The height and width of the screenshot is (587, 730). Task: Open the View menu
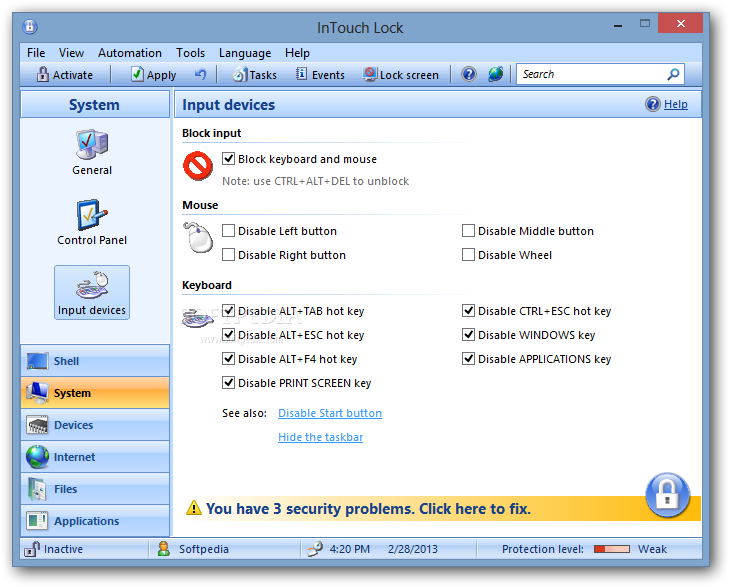(x=71, y=53)
